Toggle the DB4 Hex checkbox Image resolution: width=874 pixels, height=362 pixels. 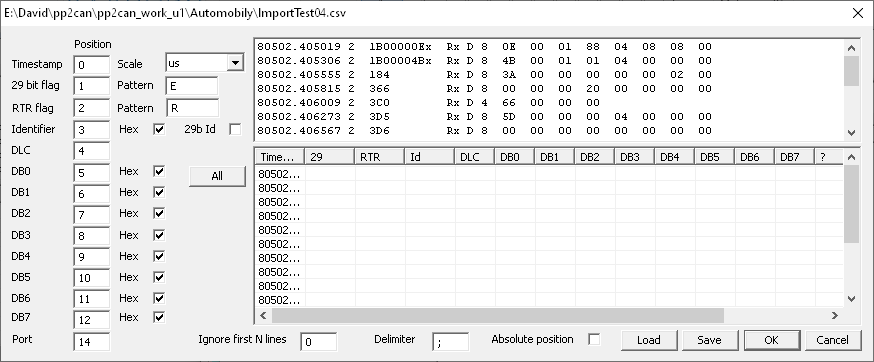159,257
